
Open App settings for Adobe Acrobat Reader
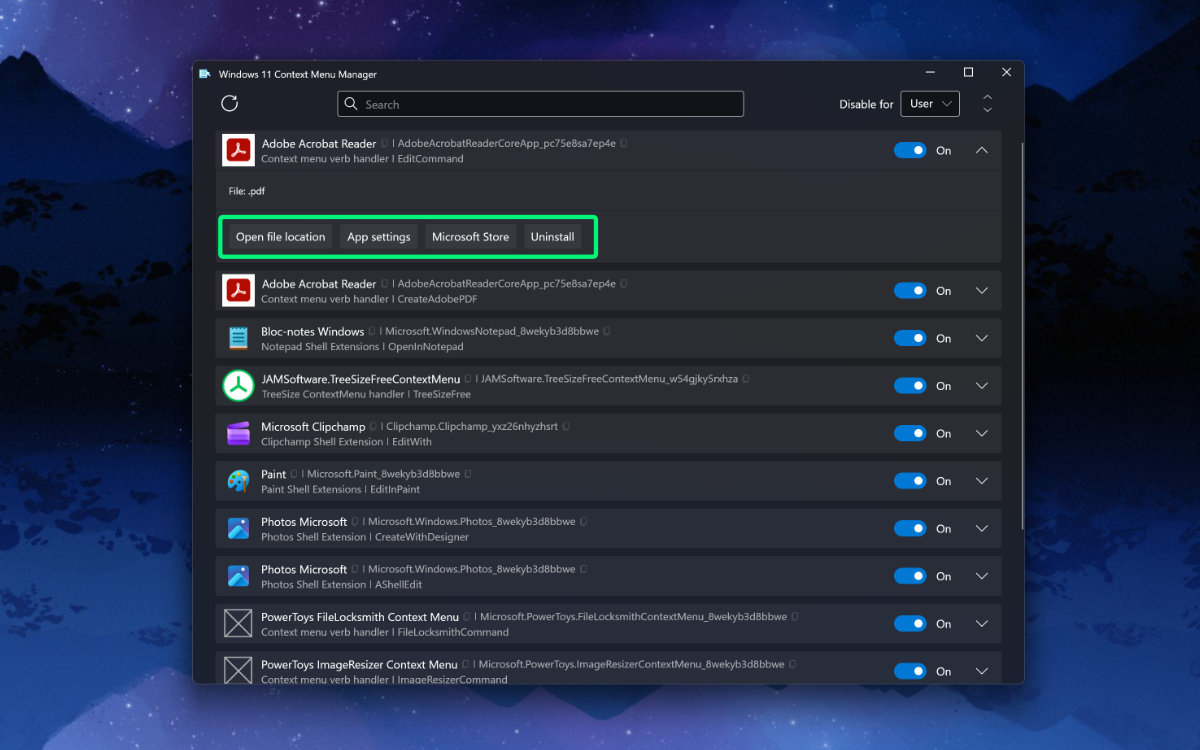[378, 236]
